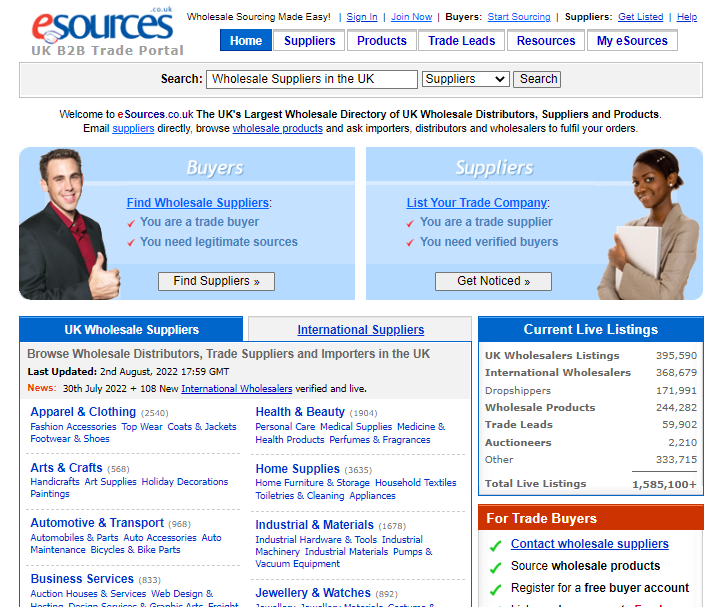
Task: Click Find Wholesale Suppliers link
Action: (x=198, y=203)
